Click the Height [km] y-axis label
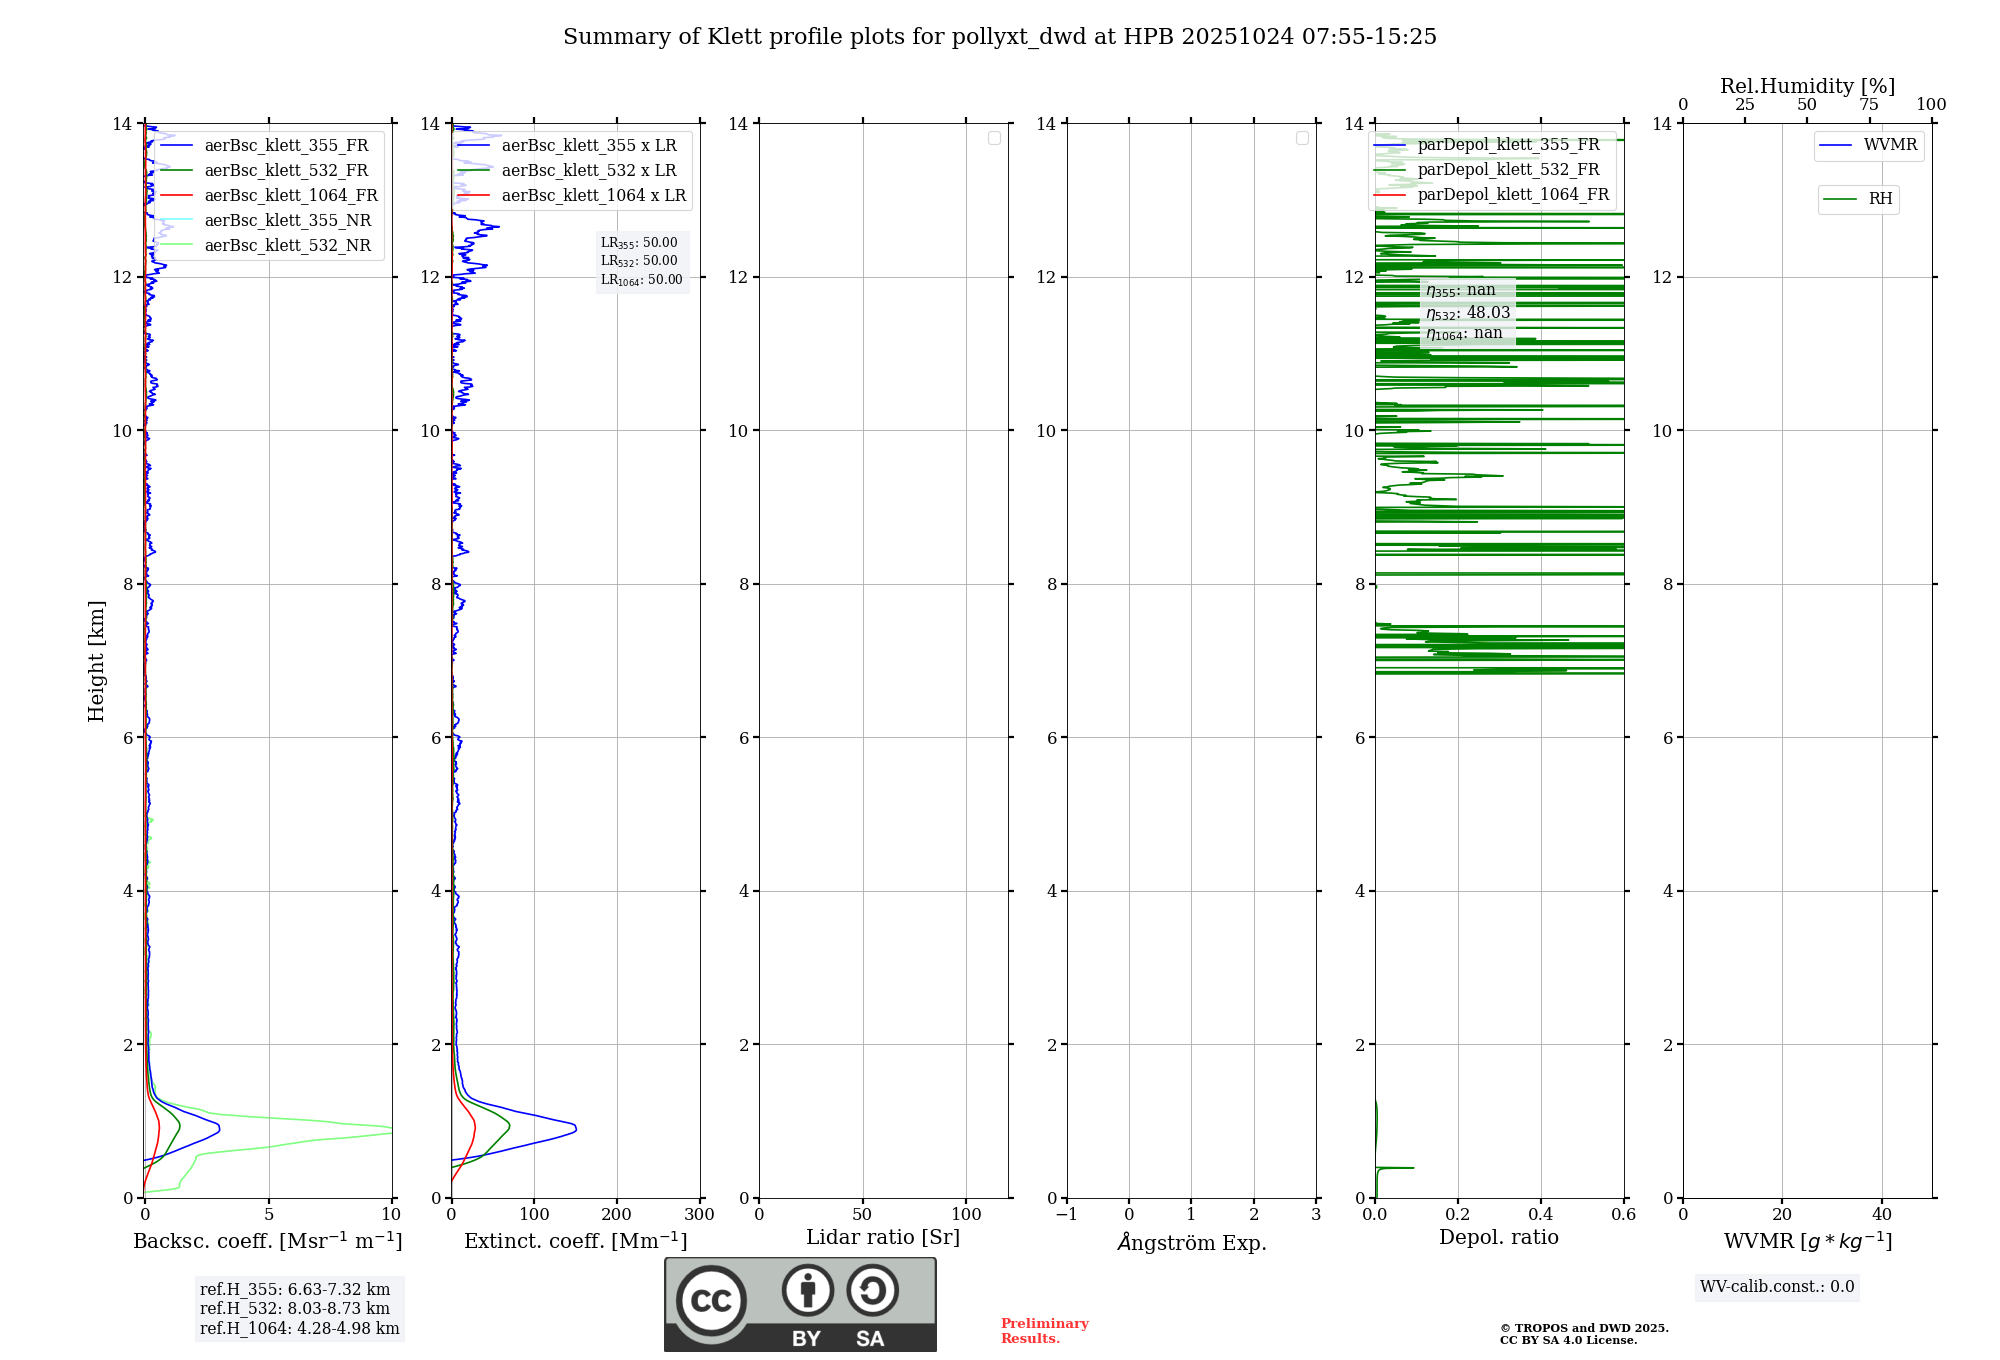Image resolution: width=2000 pixels, height=1360 pixels. (x=96, y=661)
